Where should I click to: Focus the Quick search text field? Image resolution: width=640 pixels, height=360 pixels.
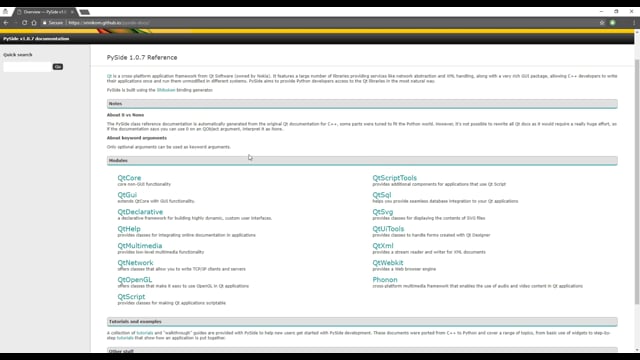[27, 67]
